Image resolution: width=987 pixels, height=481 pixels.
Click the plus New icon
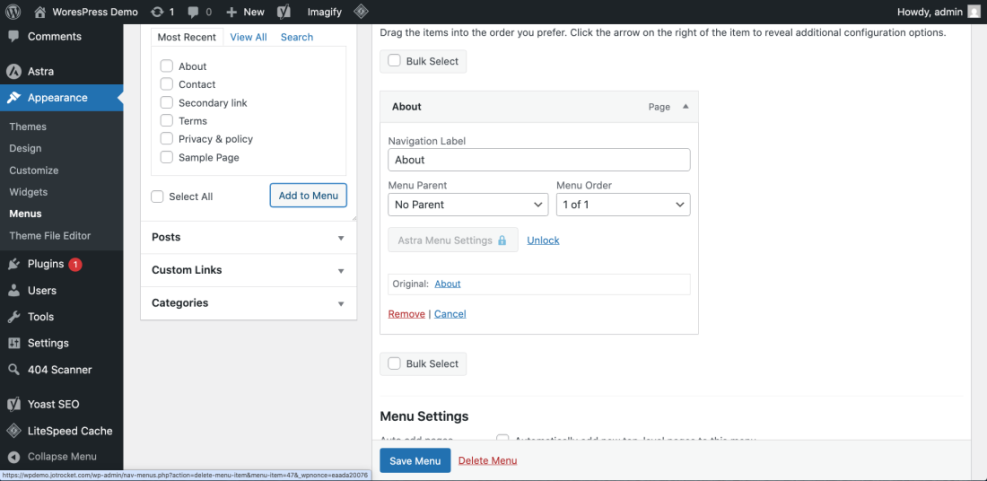[x=231, y=11]
